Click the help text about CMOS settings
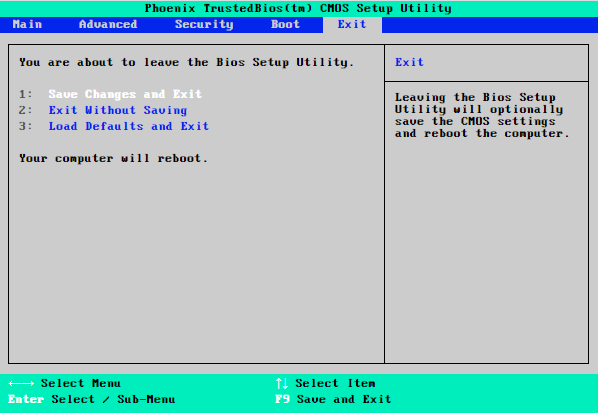Screen dimensions: 598x413 pyautogui.click(x=482, y=115)
